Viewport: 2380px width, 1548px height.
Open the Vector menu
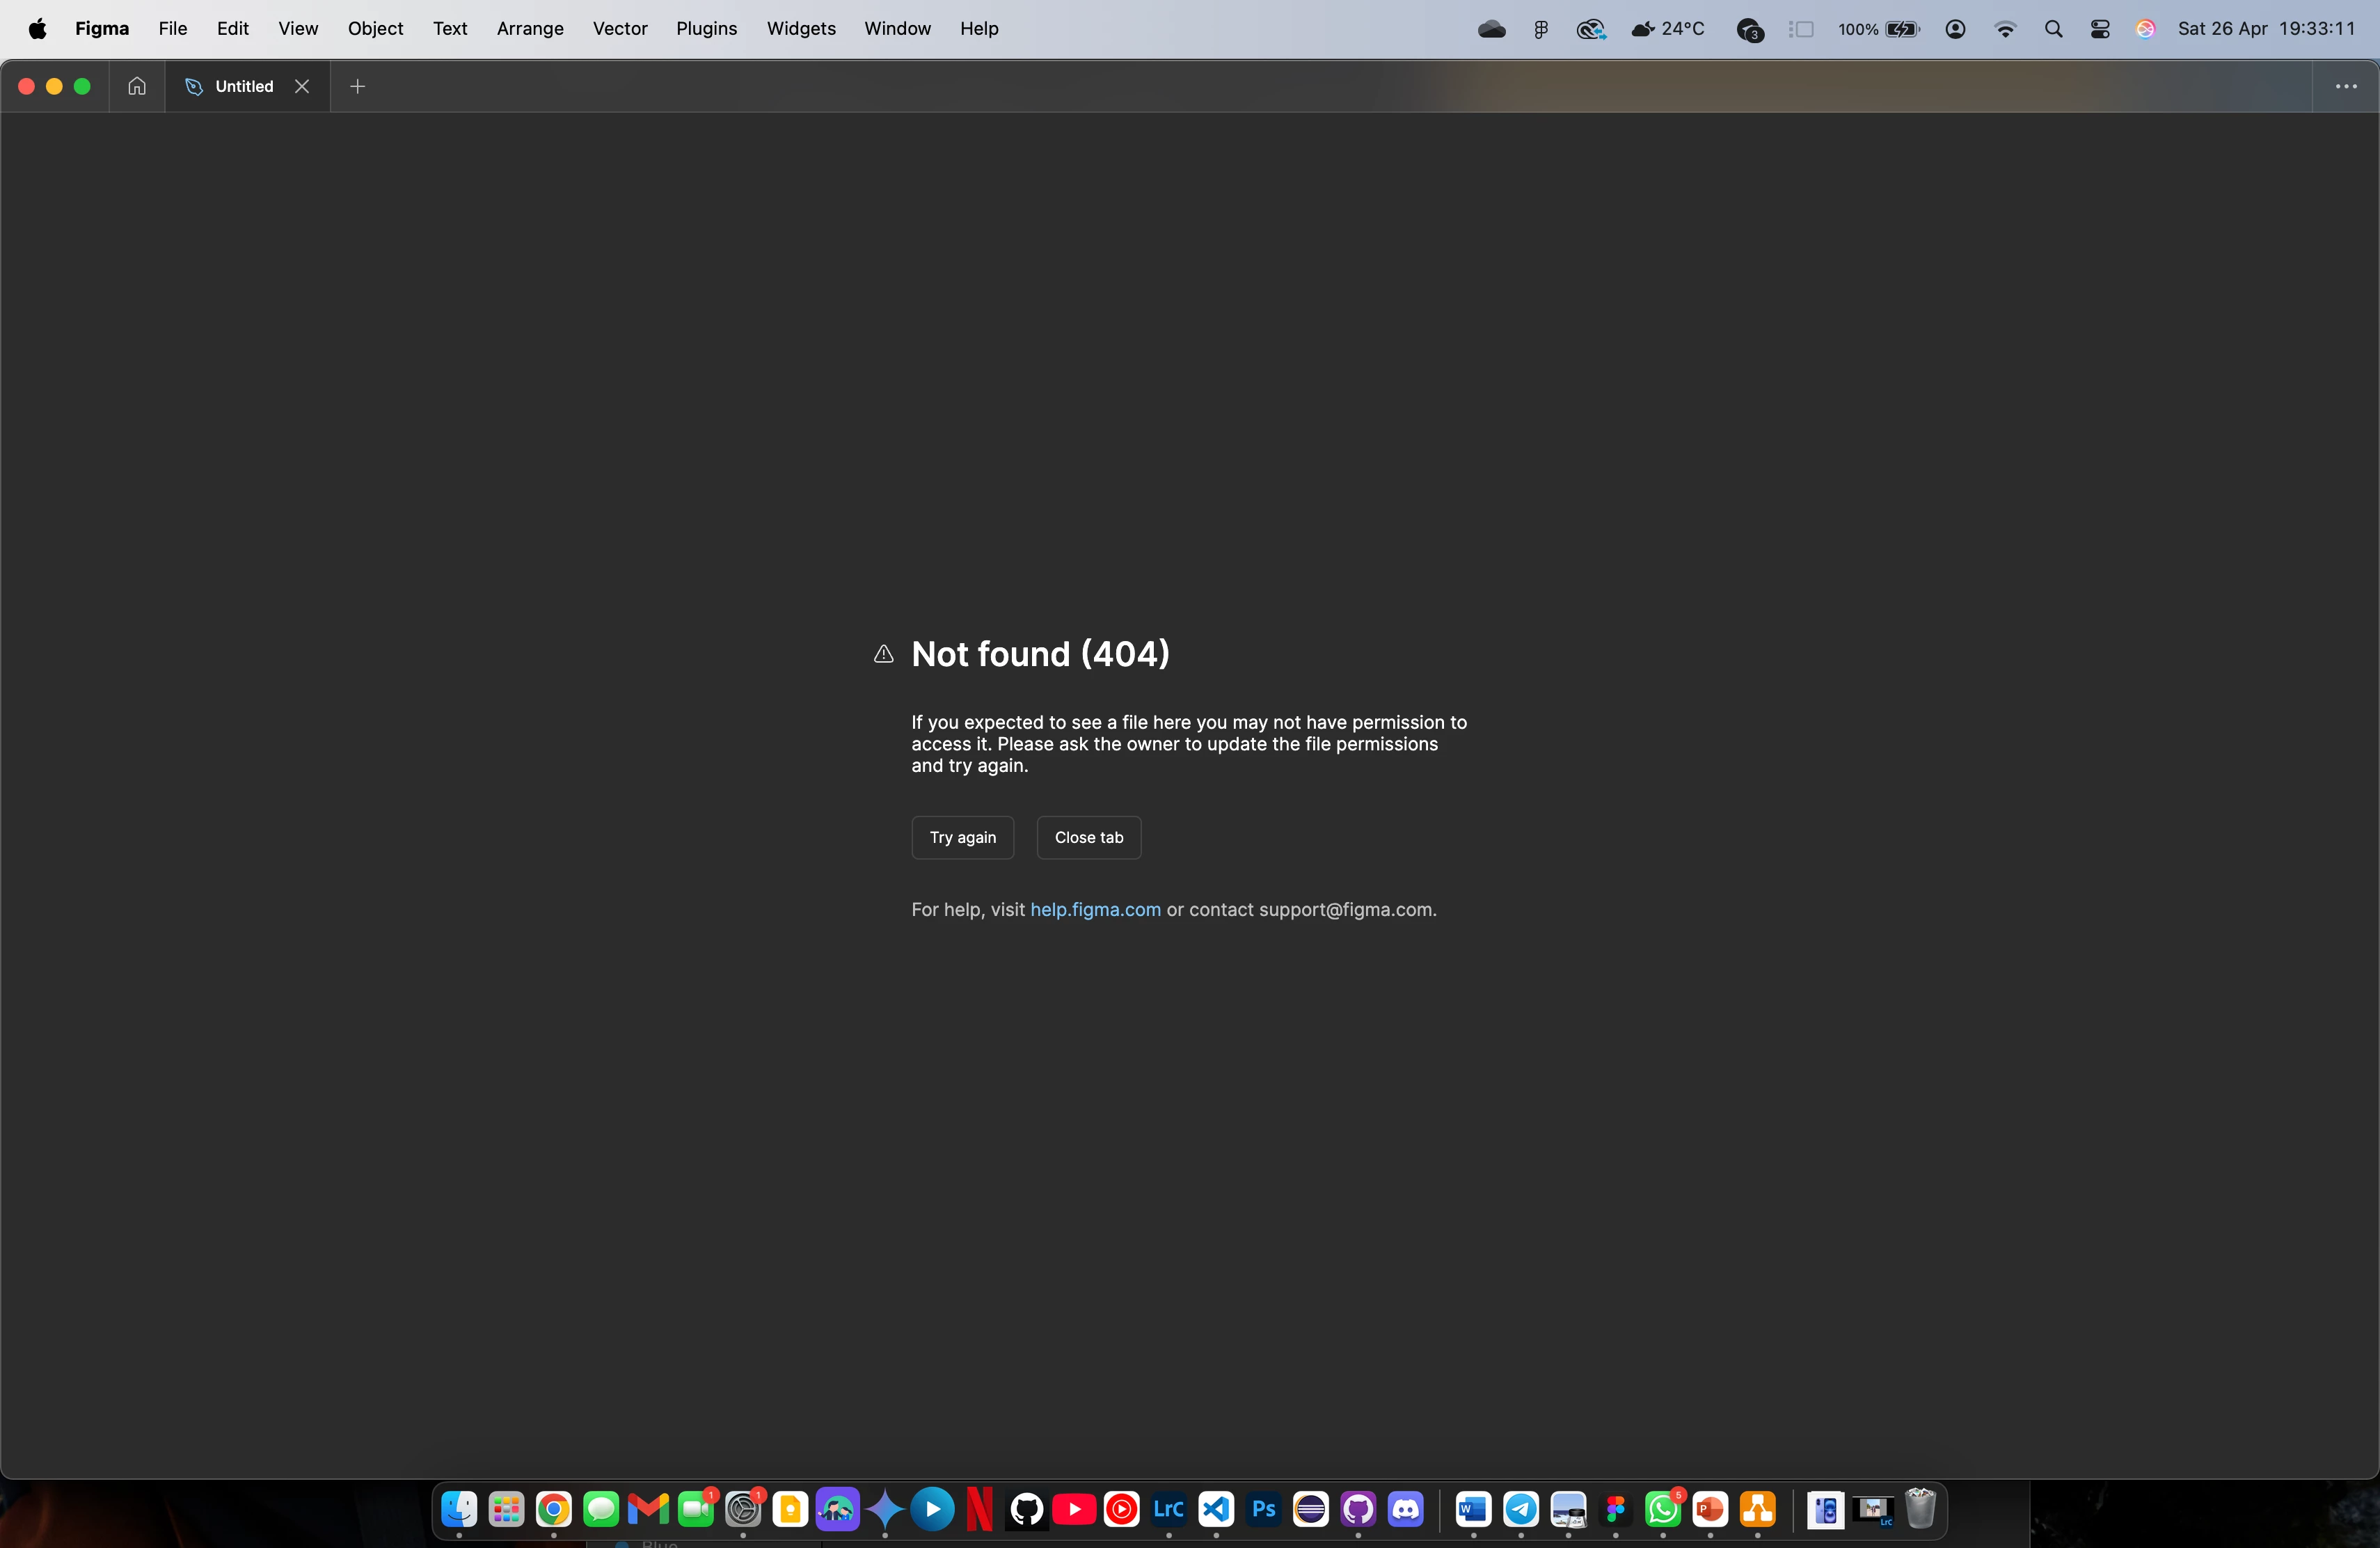click(620, 29)
